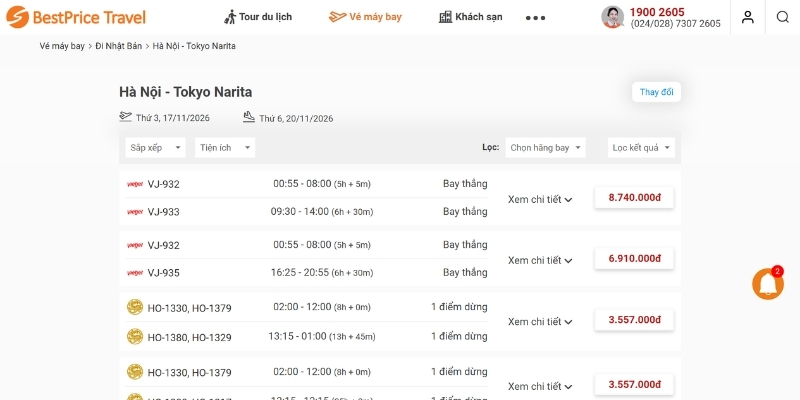Viewport: 800px width, 400px height.
Task: Open the user account icon
Action: pyautogui.click(x=747, y=17)
